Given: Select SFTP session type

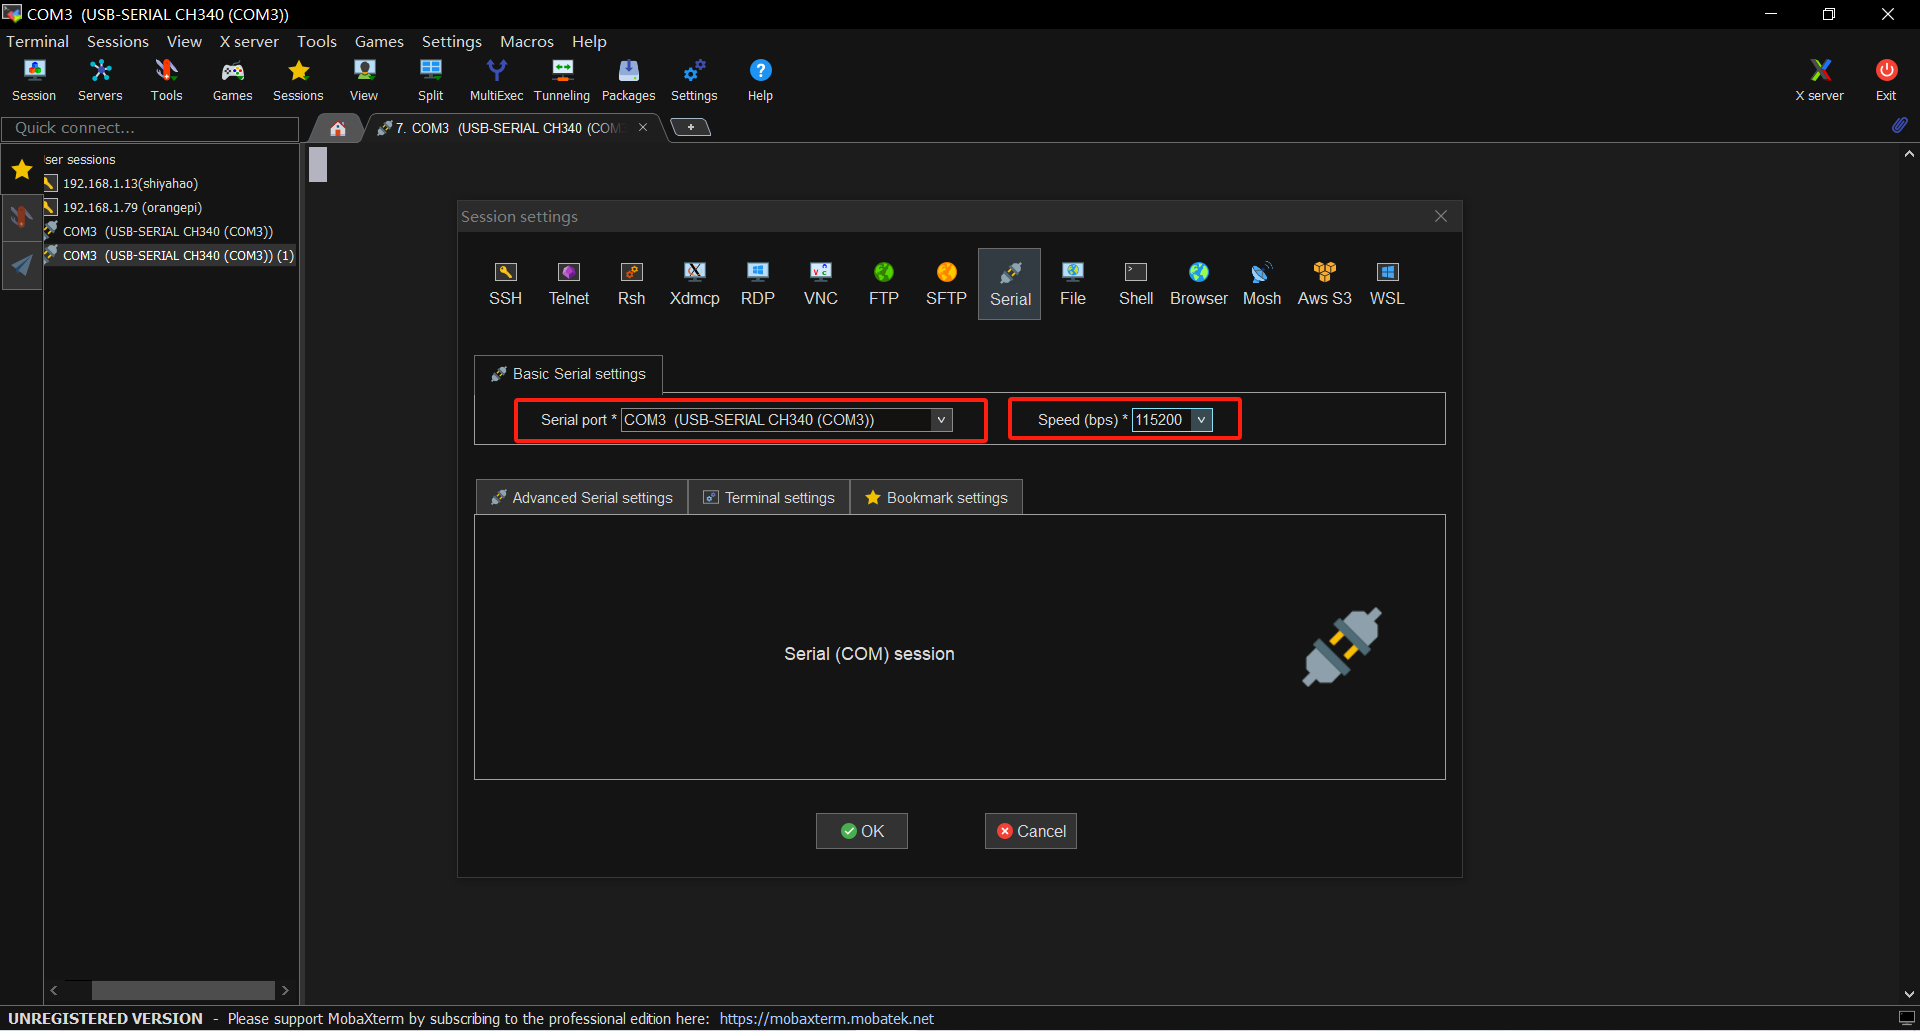Looking at the screenshot, I should pyautogui.click(x=946, y=284).
